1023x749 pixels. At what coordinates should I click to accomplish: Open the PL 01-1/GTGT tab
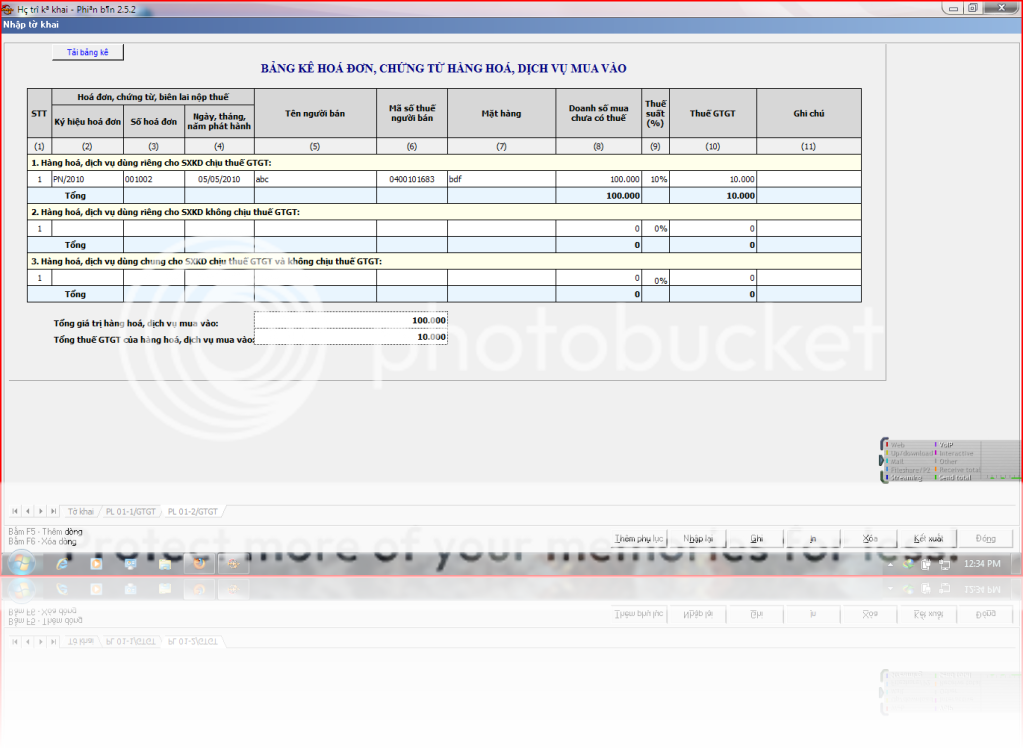[x=132, y=511]
